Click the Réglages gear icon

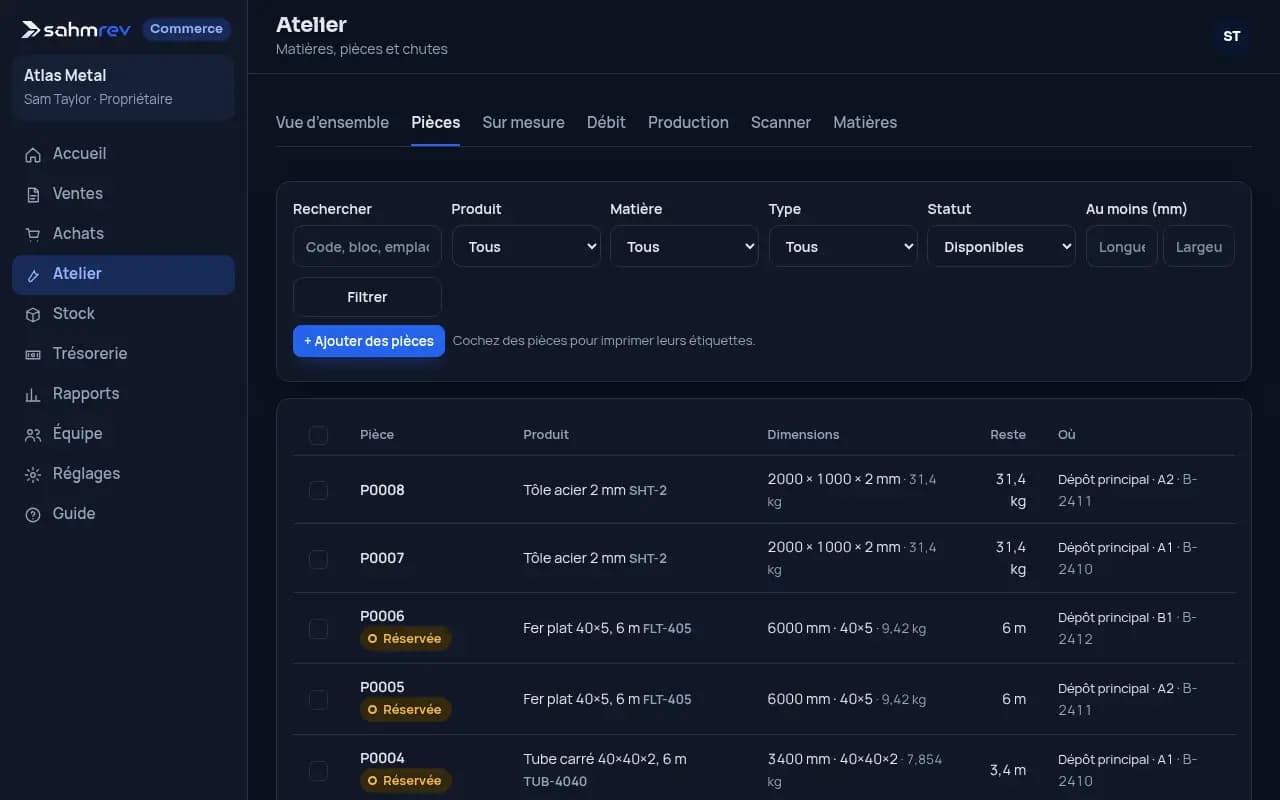click(x=33, y=474)
